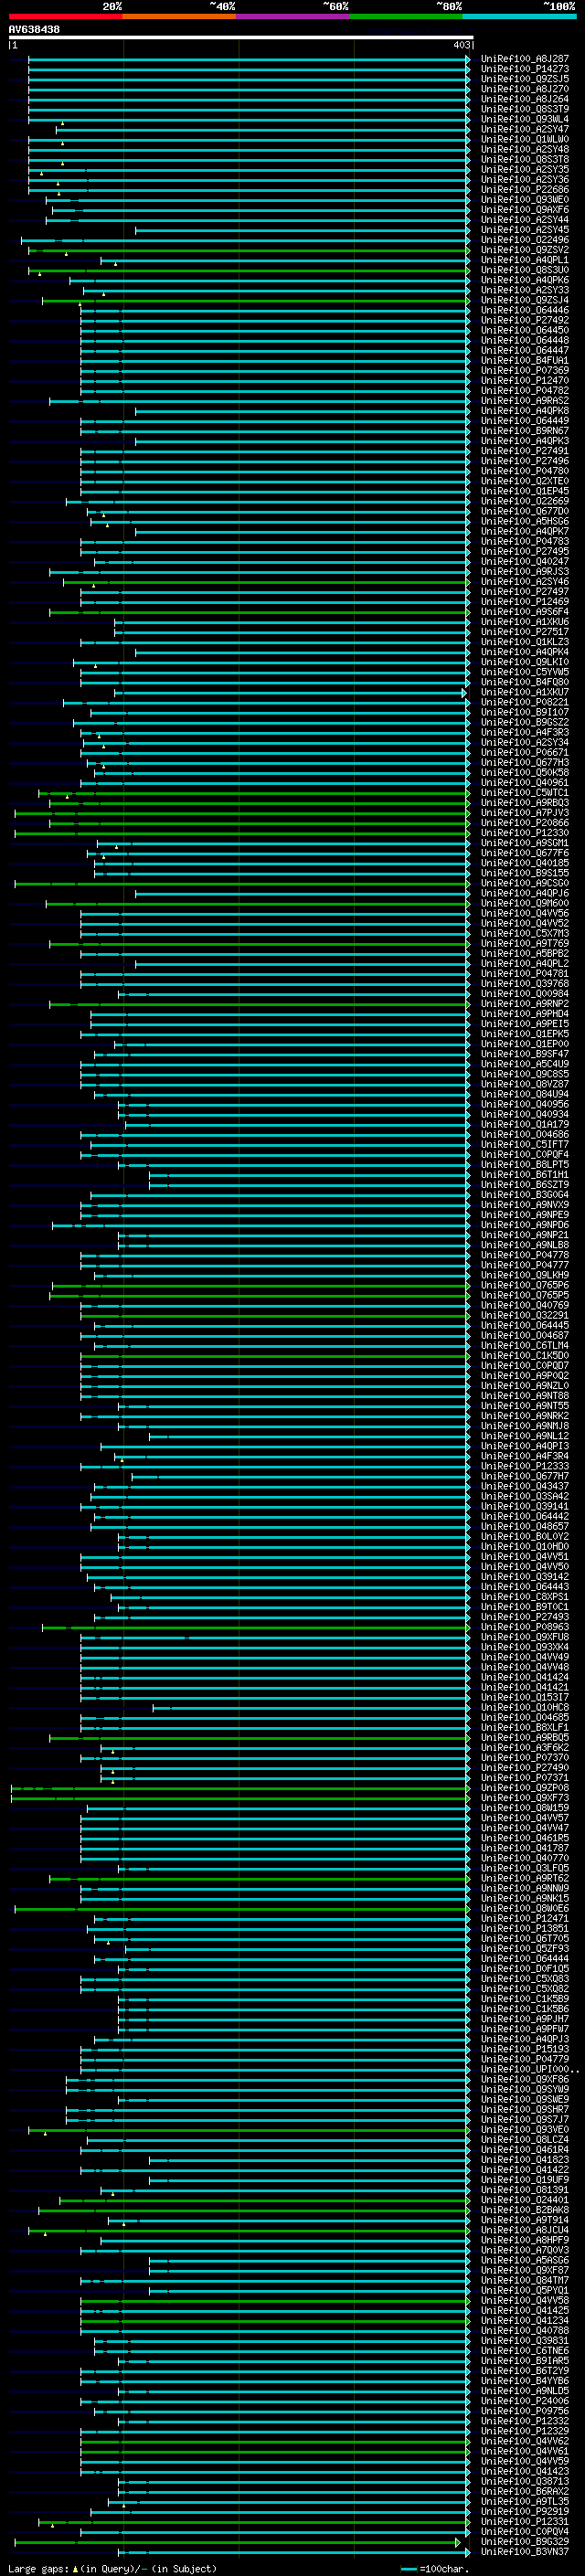Select hit label UniRef100_A2SY48
Viewport: 585px width, 2576px height.
(x=525, y=149)
